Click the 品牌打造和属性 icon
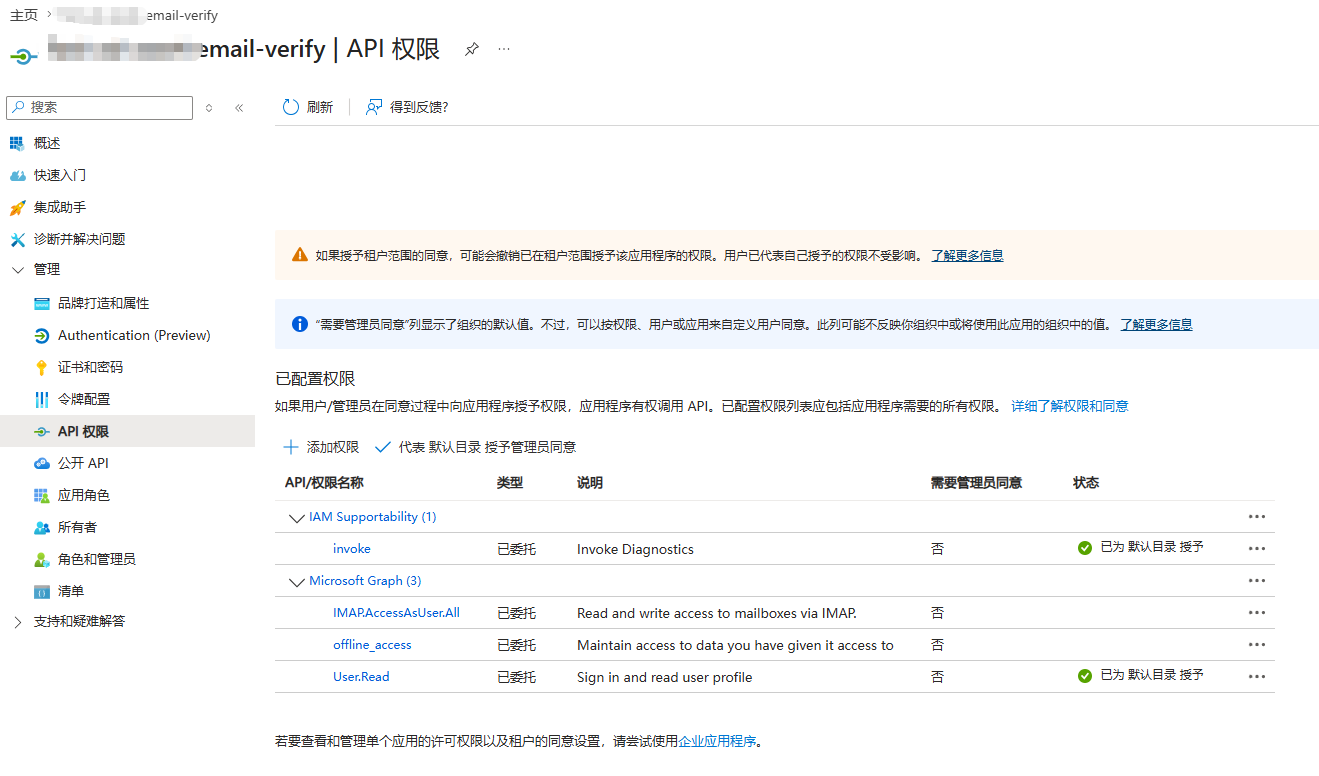 pyautogui.click(x=41, y=303)
